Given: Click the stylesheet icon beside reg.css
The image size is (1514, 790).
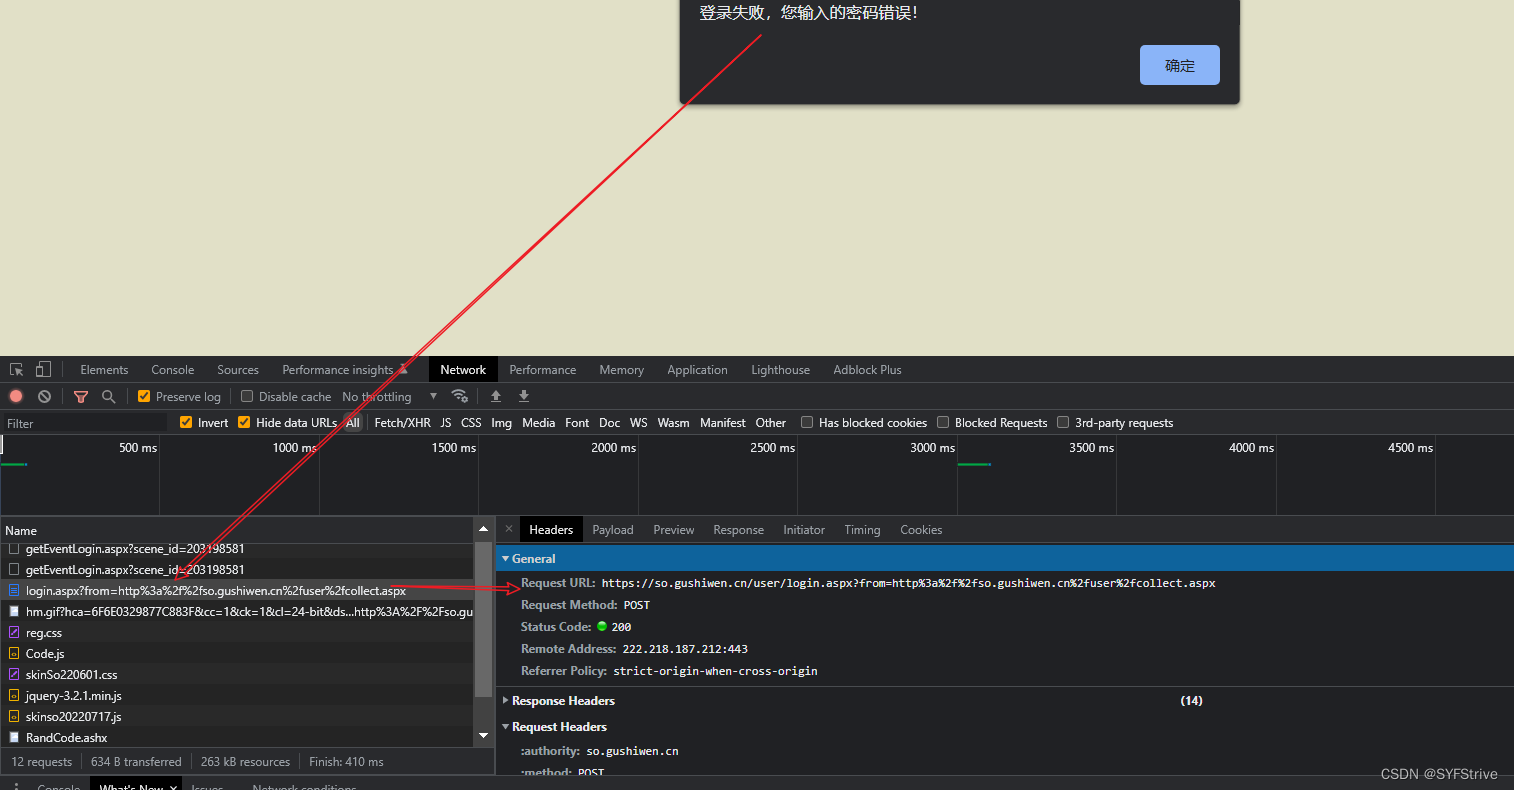Looking at the screenshot, I should [14, 632].
